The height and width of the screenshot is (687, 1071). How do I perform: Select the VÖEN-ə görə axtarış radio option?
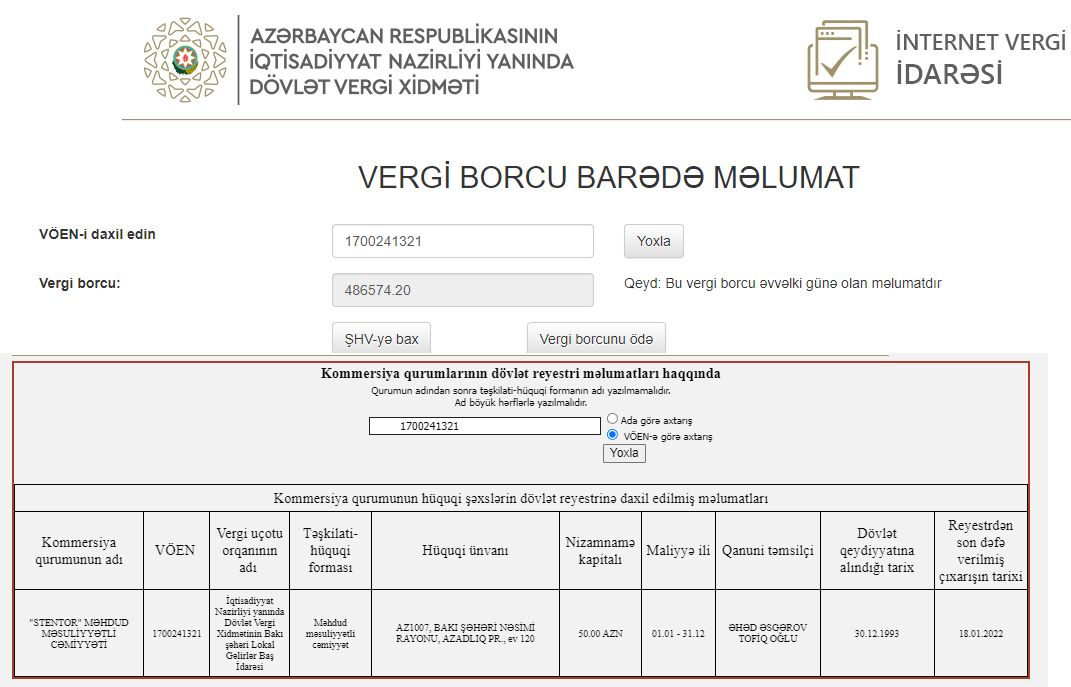tap(612, 434)
